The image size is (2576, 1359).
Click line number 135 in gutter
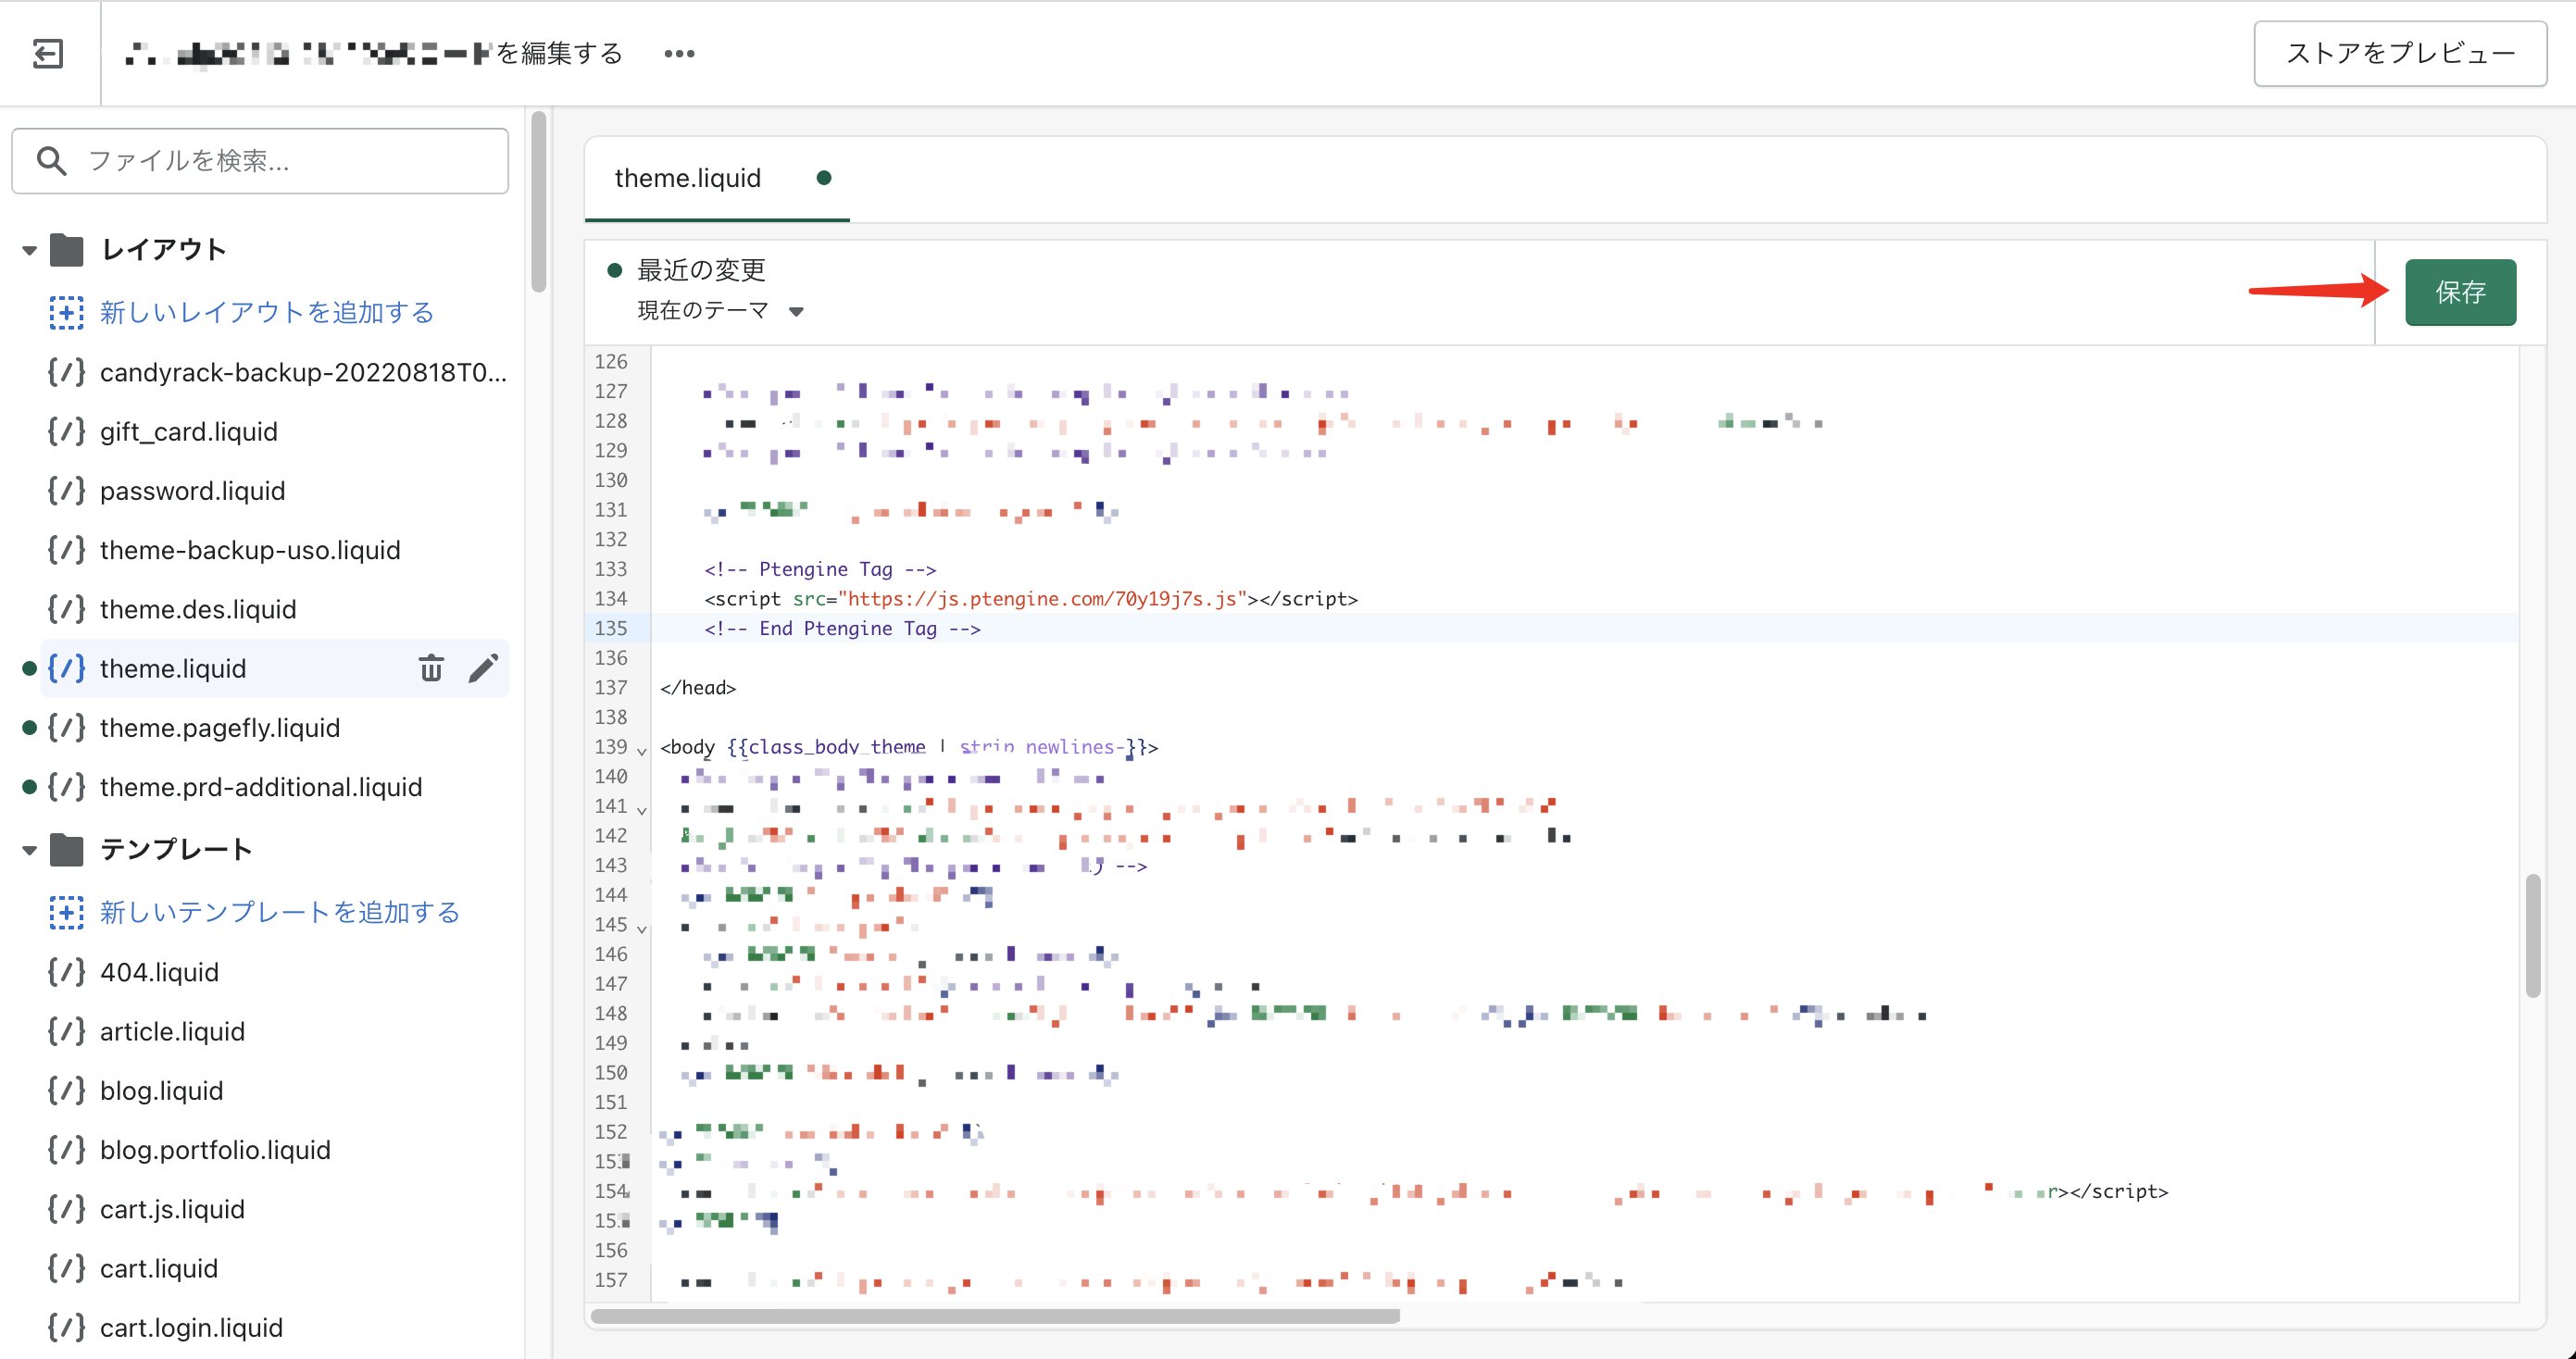(x=611, y=628)
